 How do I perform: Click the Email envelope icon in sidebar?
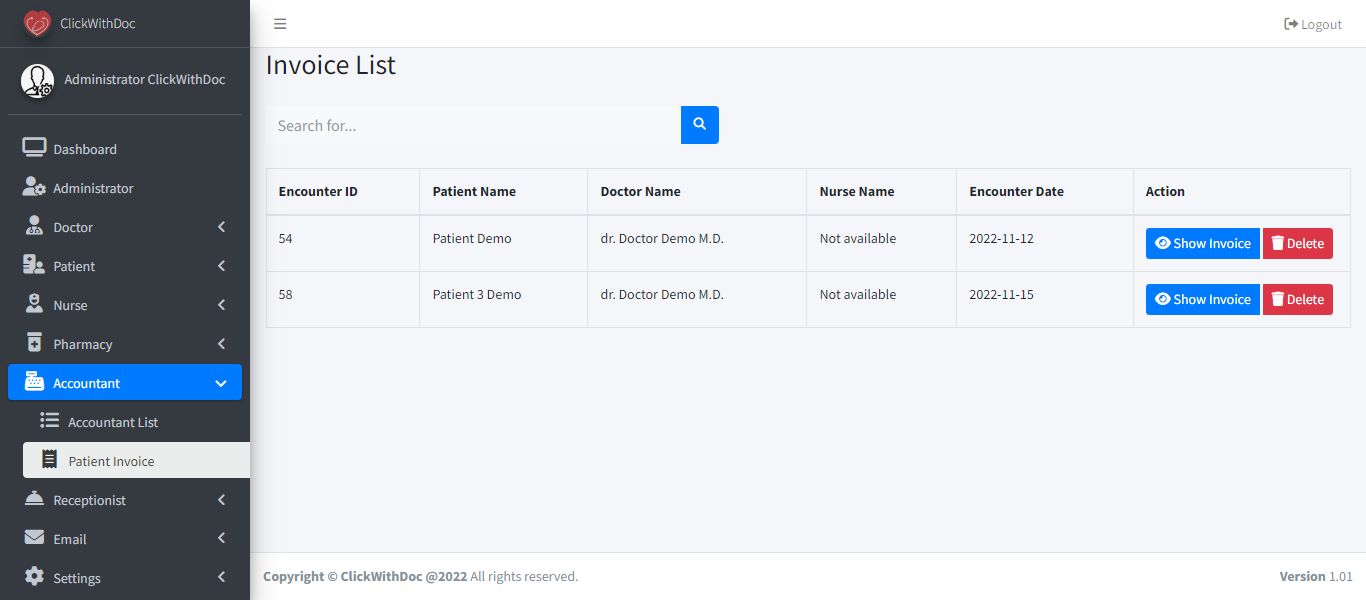point(35,539)
